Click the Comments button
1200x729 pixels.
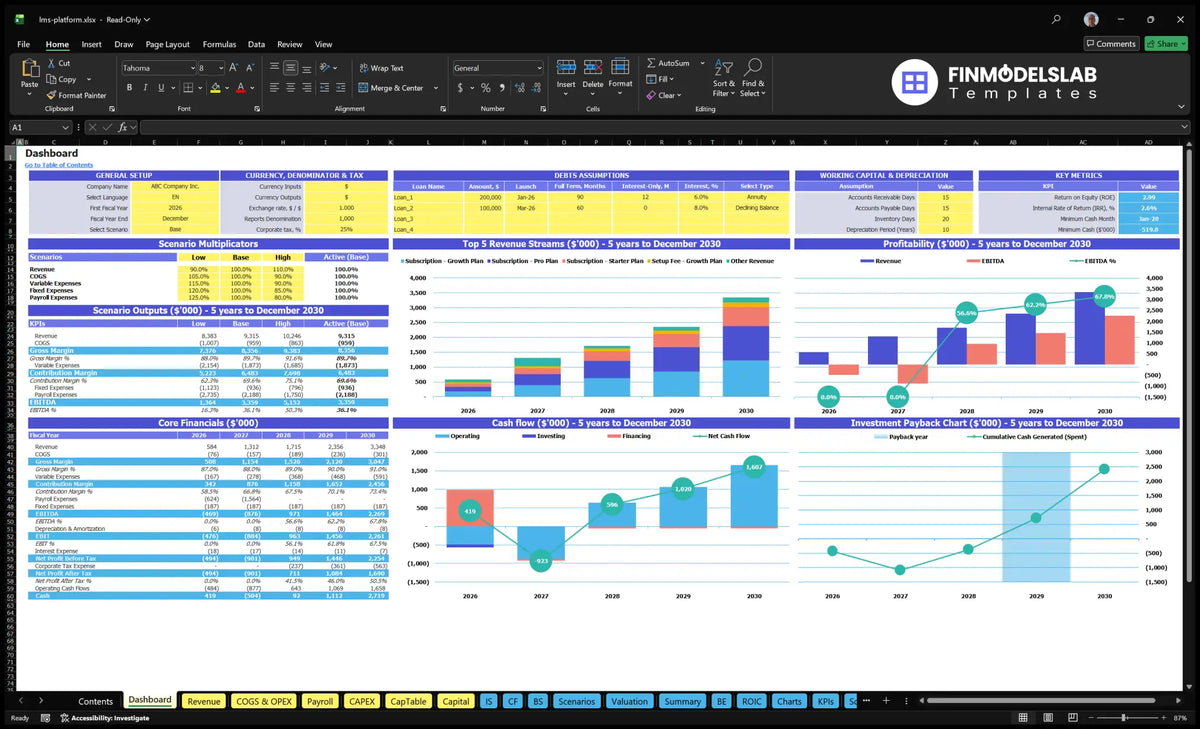[x=1111, y=43]
